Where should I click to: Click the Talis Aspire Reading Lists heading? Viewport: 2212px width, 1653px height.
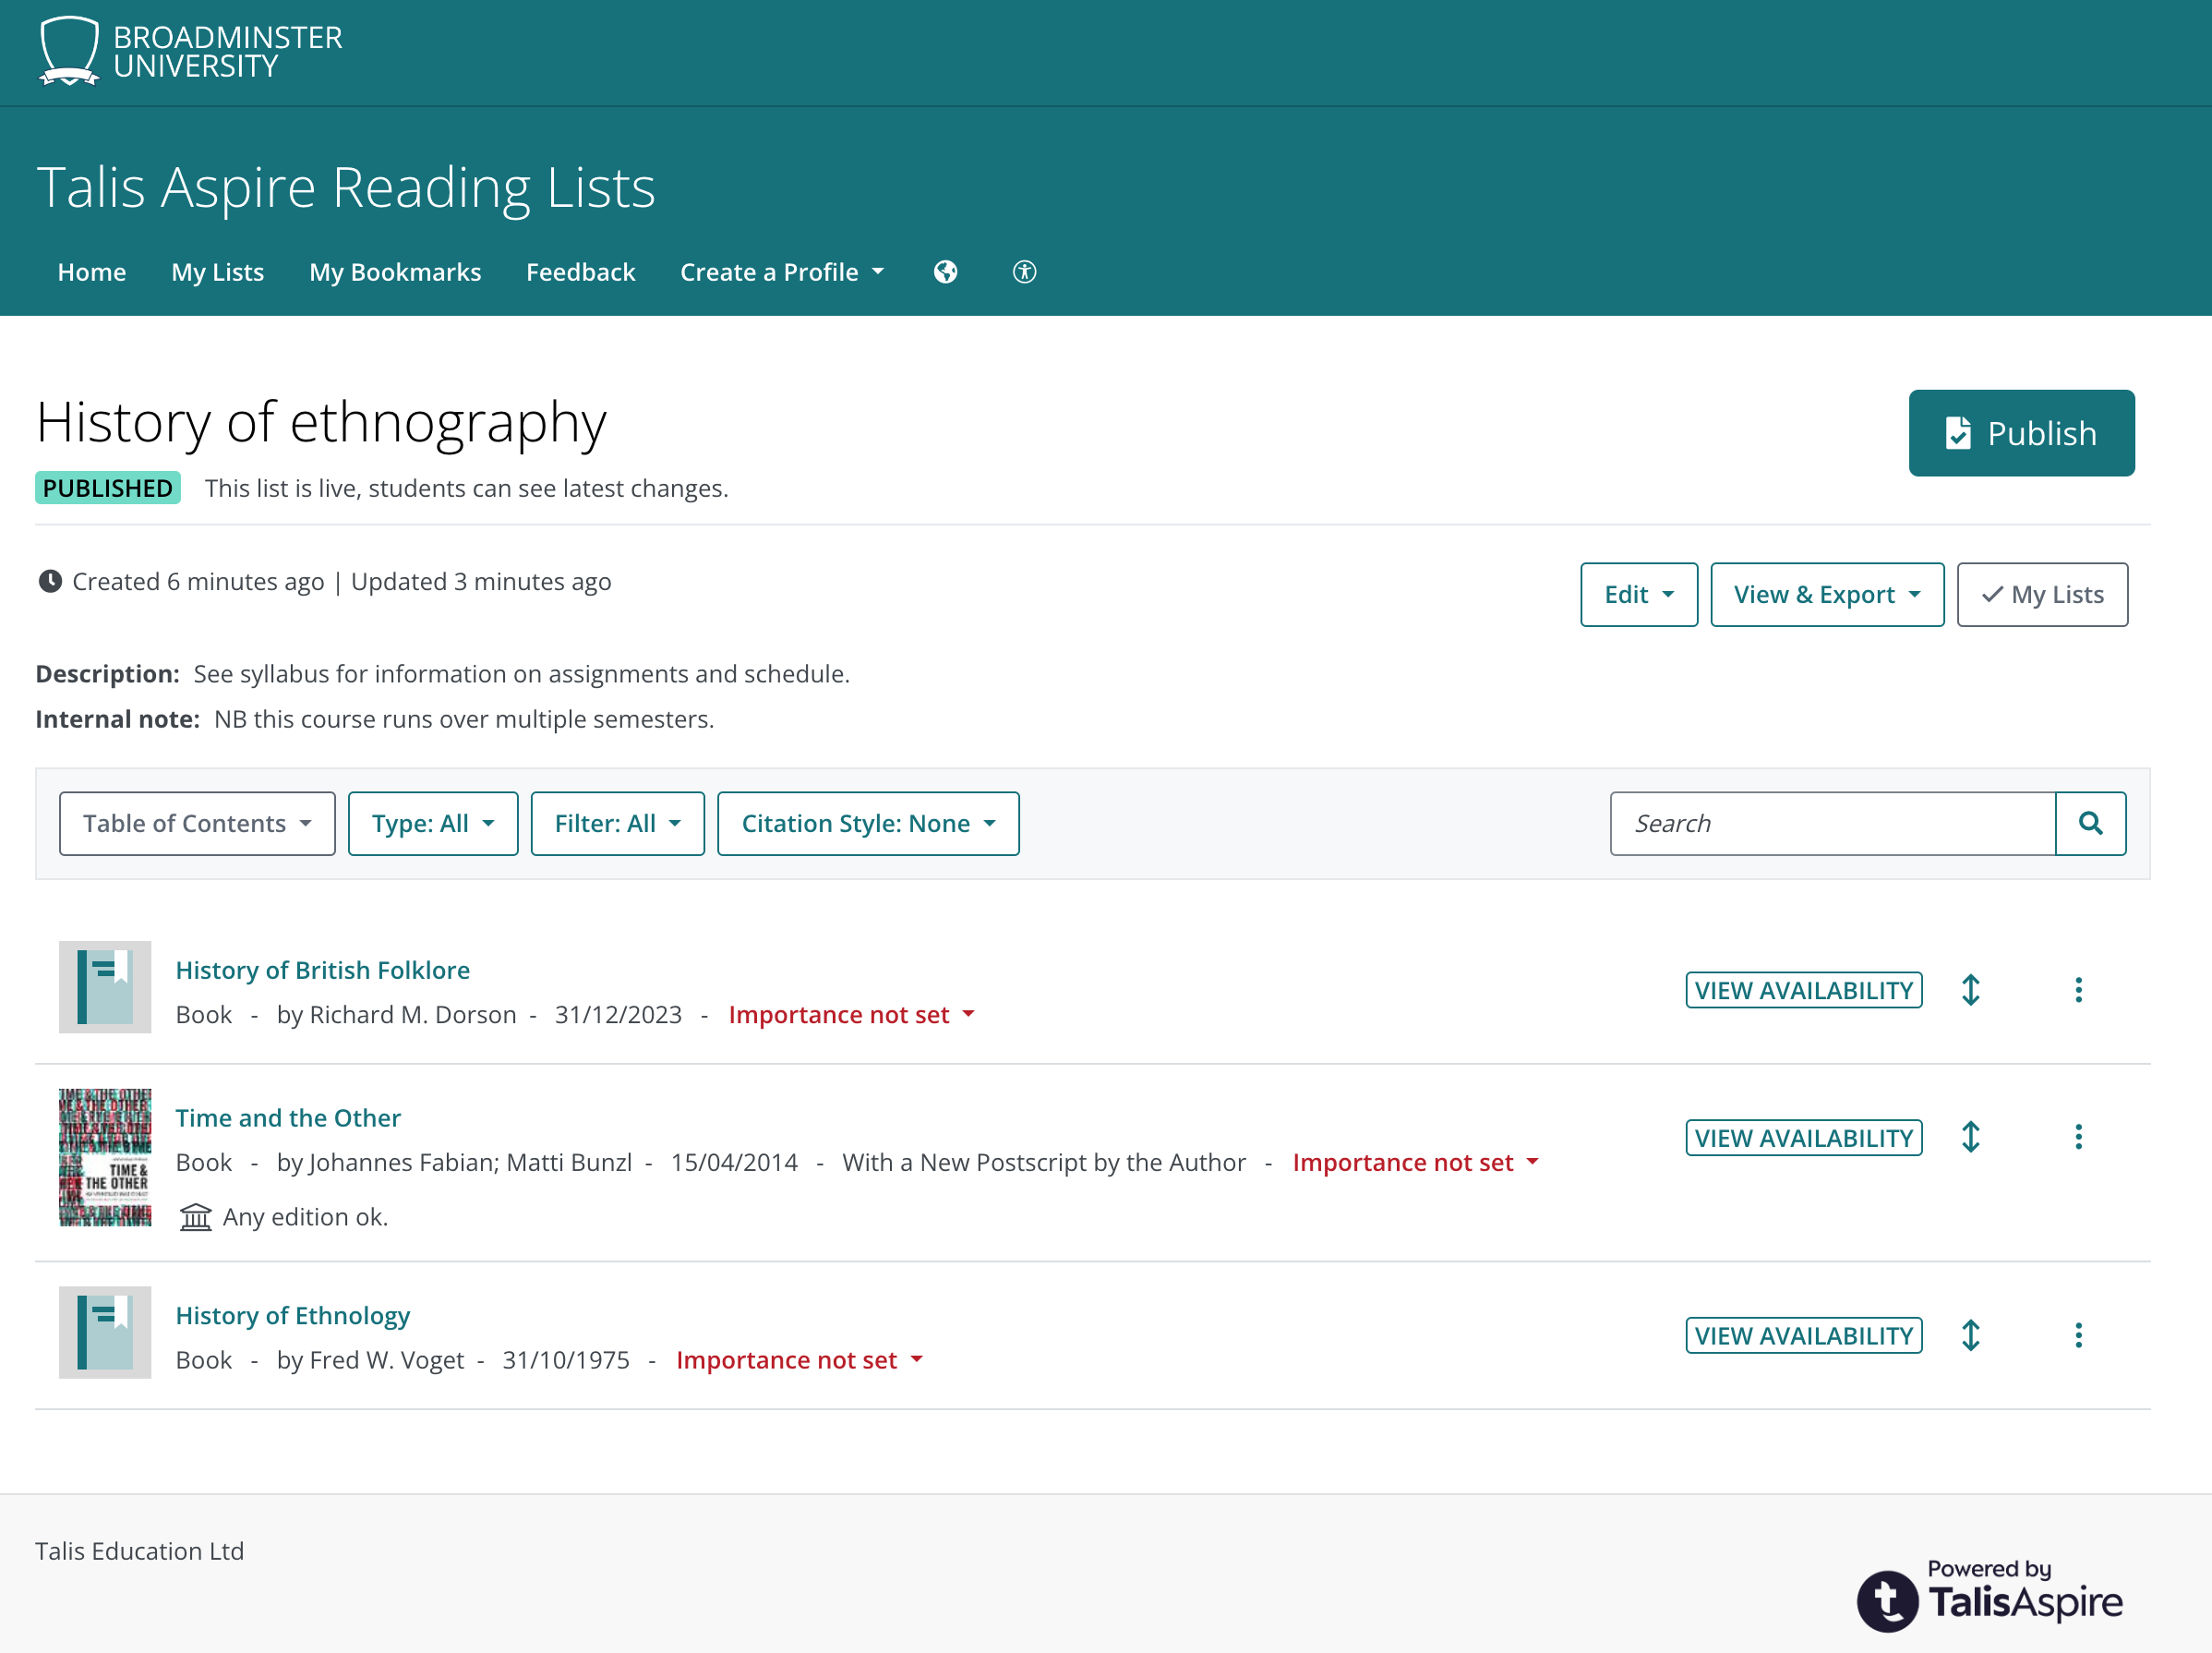point(346,187)
